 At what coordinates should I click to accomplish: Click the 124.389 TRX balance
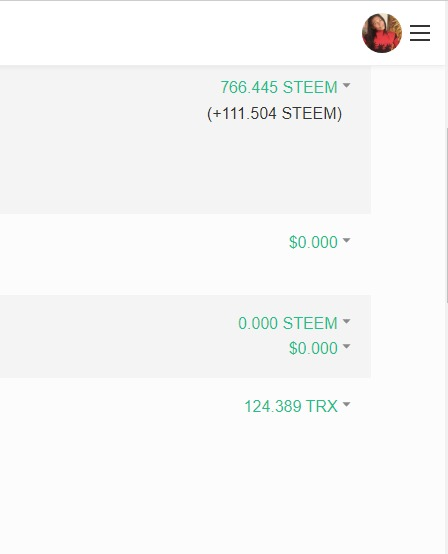coord(291,406)
